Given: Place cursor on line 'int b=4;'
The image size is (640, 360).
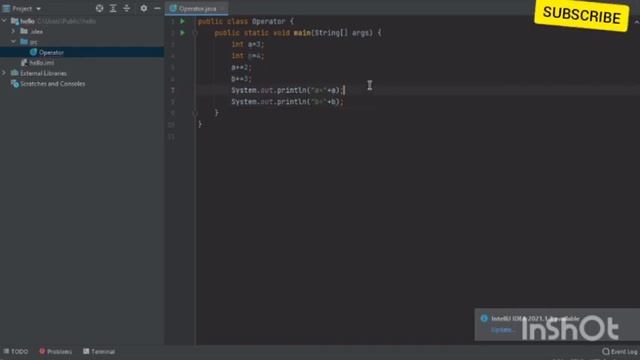Looking at the screenshot, I should 248,56.
